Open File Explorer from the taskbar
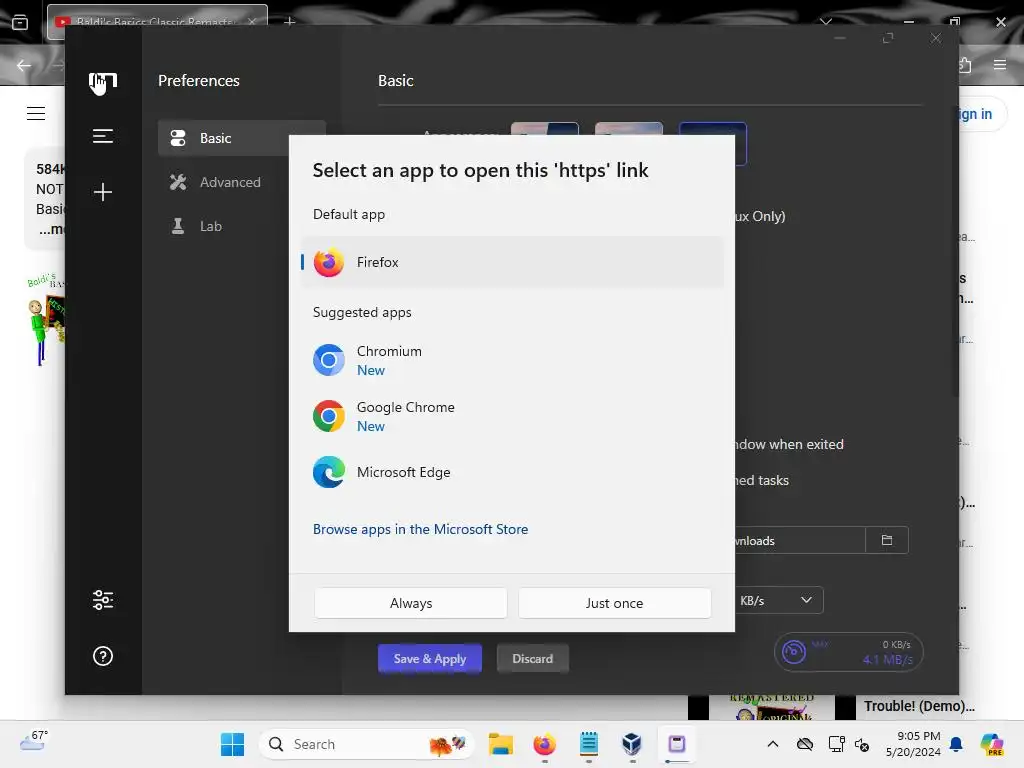This screenshot has height=768, width=1024. coord(501,744)
